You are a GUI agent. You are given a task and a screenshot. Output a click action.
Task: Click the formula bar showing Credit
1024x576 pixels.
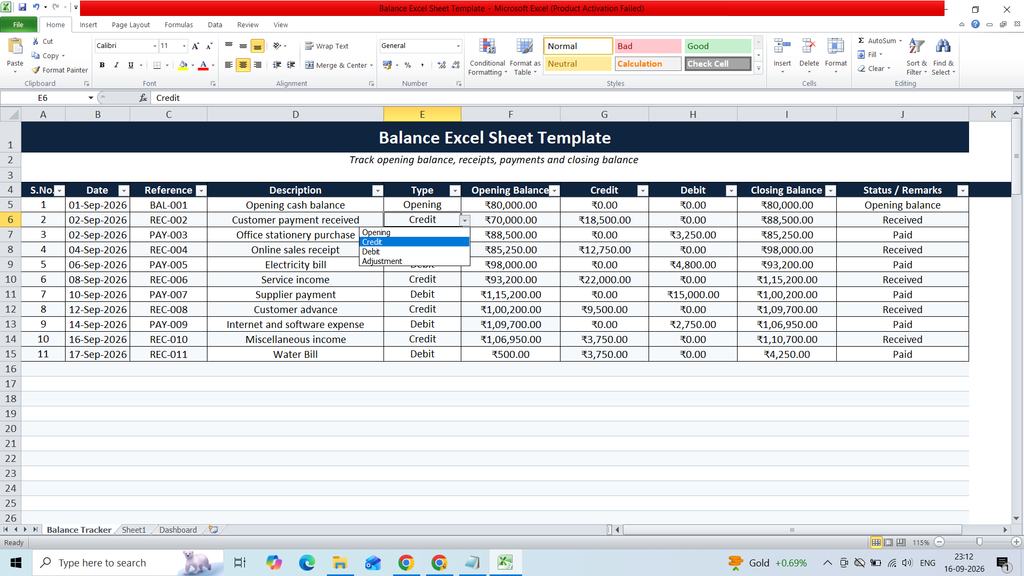tap(581, 98)
